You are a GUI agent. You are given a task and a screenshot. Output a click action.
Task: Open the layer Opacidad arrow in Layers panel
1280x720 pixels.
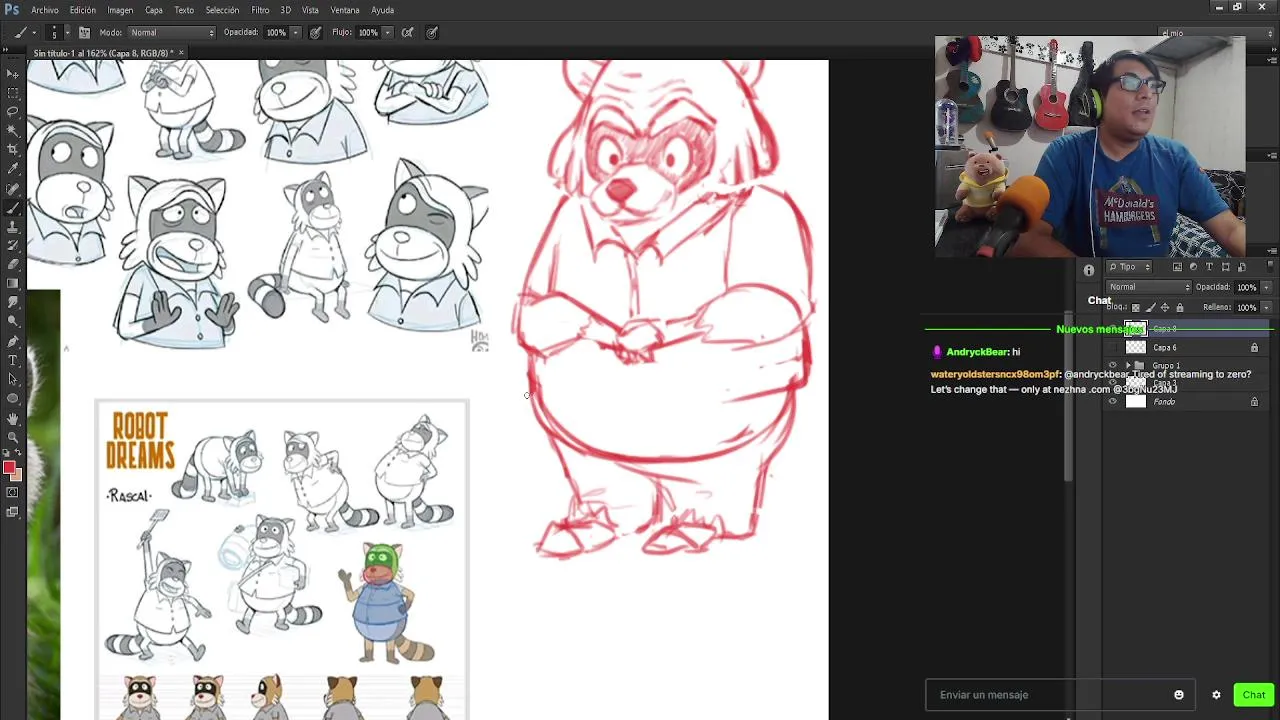(x=1266, y=287)
